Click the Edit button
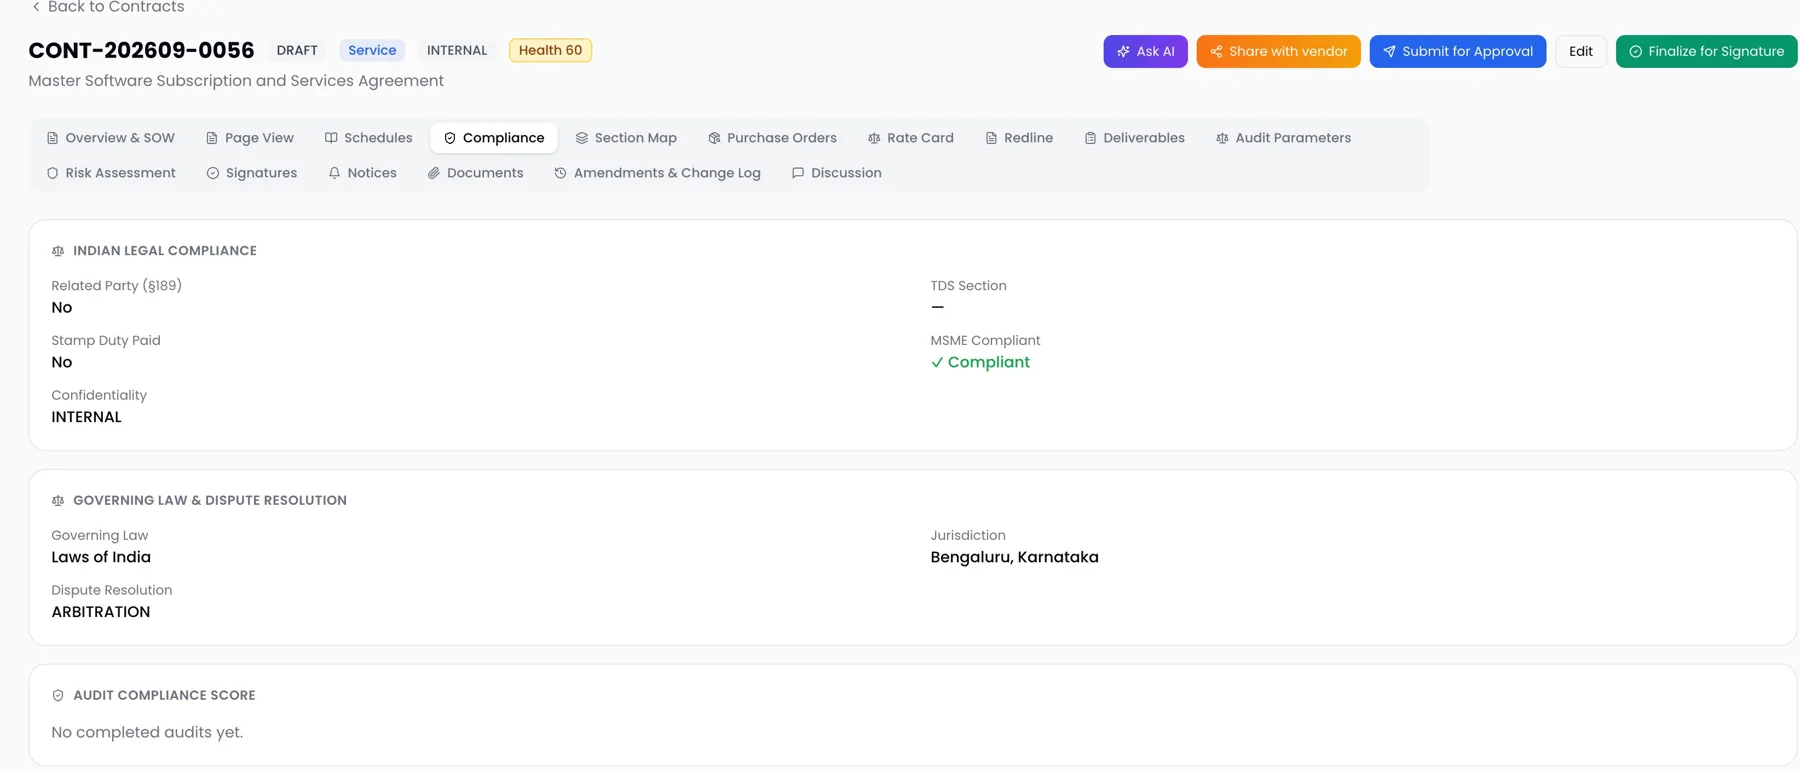Viewport: 1800px width, 772px height. pos(1581,51)
